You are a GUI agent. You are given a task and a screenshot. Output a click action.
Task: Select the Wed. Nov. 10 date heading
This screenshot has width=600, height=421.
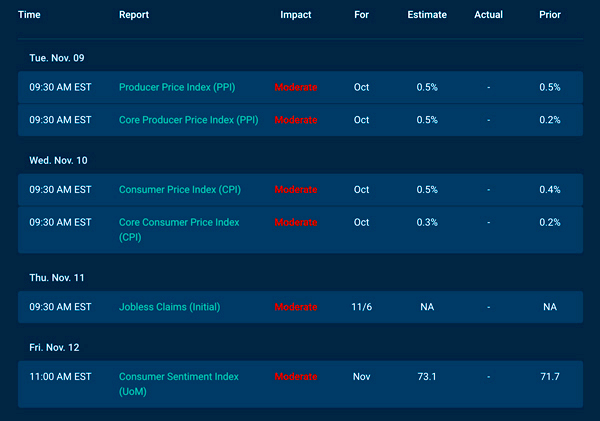57,159
